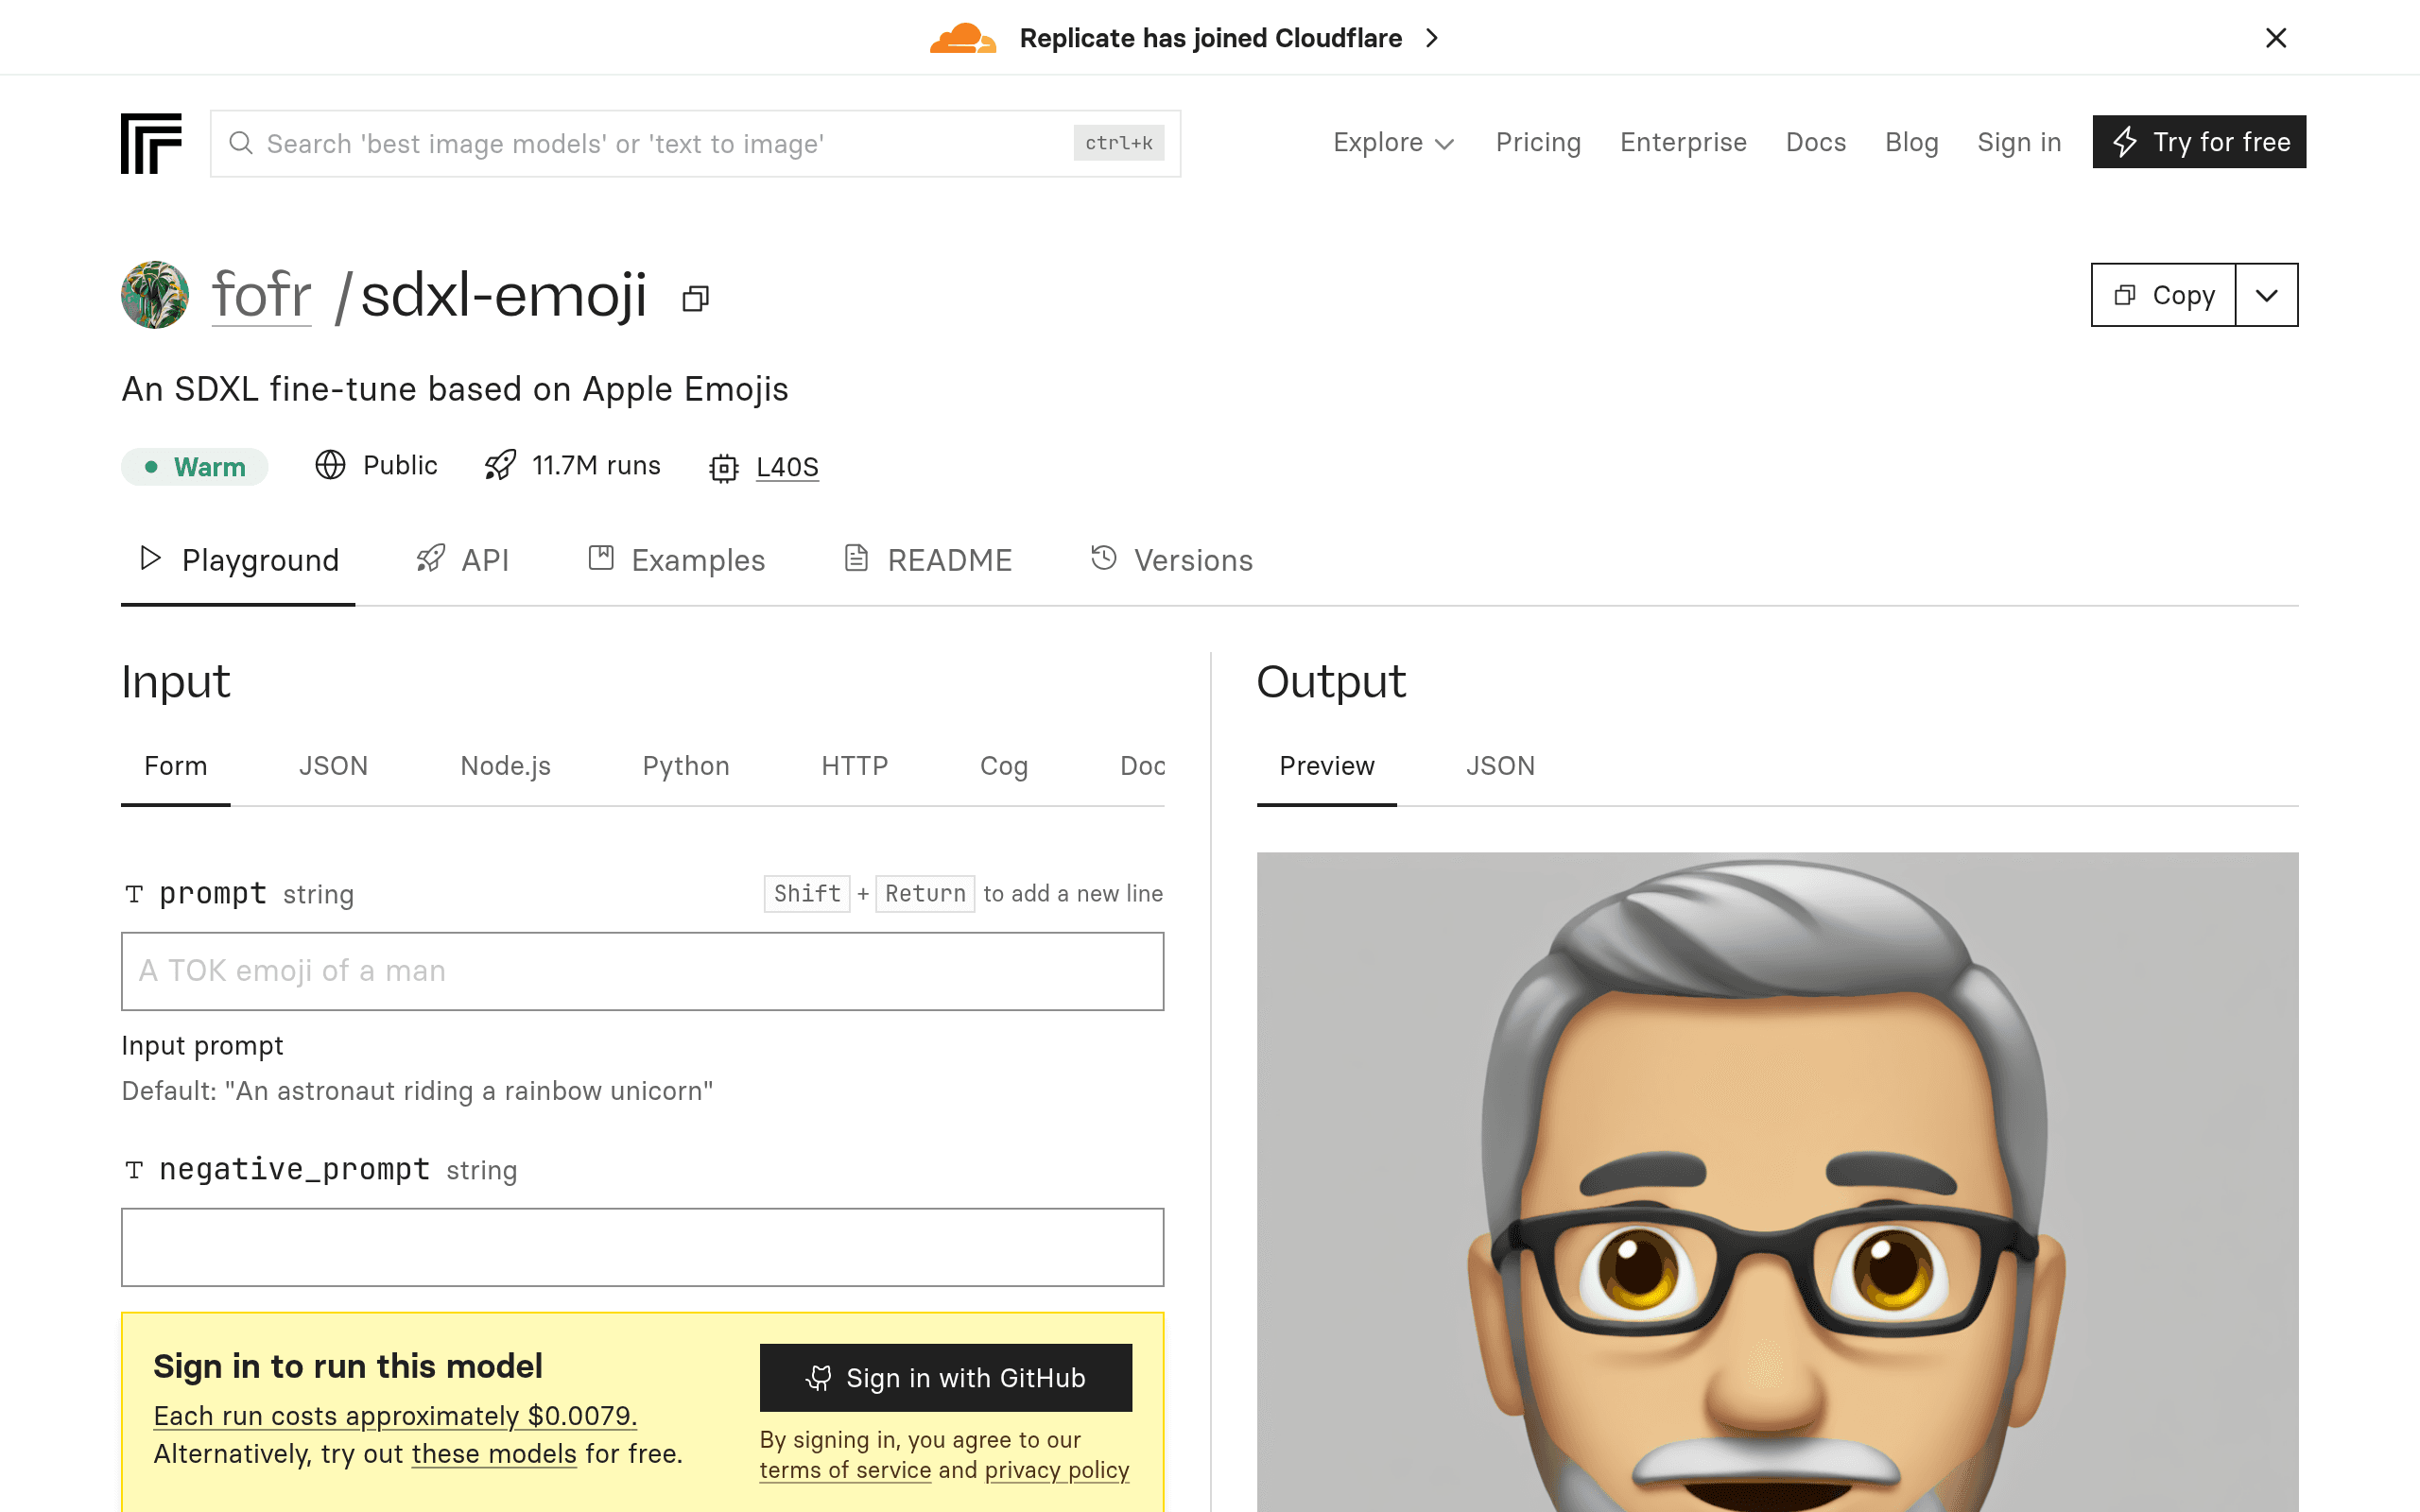The image size is (2420, 1512).
Task: Select the Form input tab
Action: [x=176, y=766]
